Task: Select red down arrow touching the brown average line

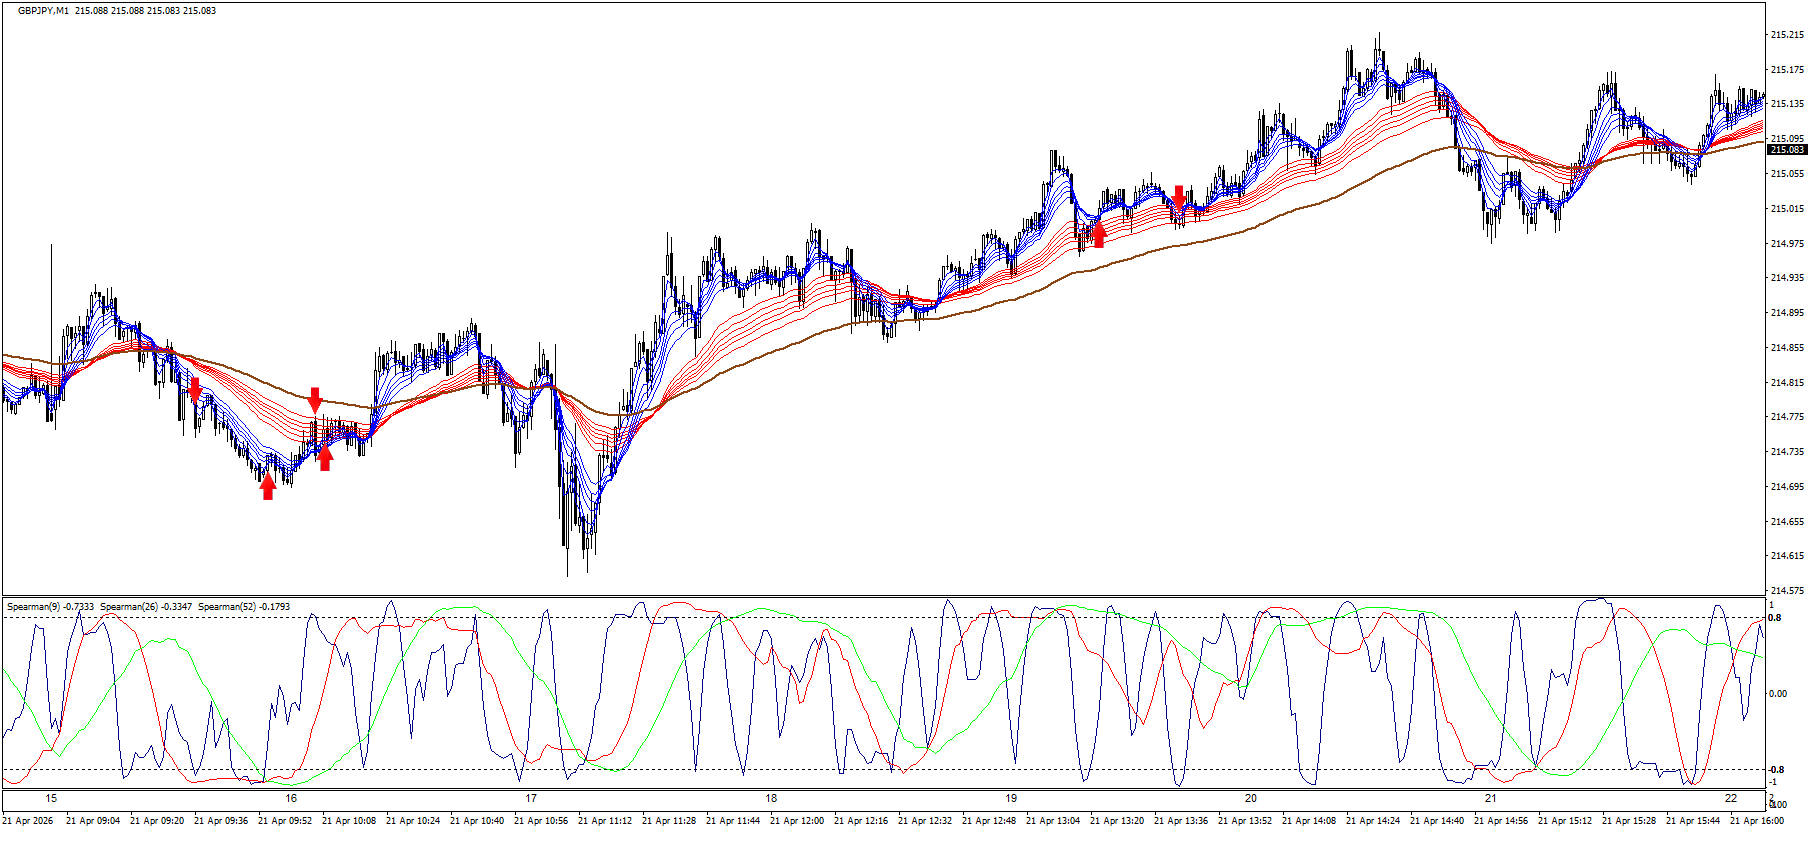Action: (315, 400)
